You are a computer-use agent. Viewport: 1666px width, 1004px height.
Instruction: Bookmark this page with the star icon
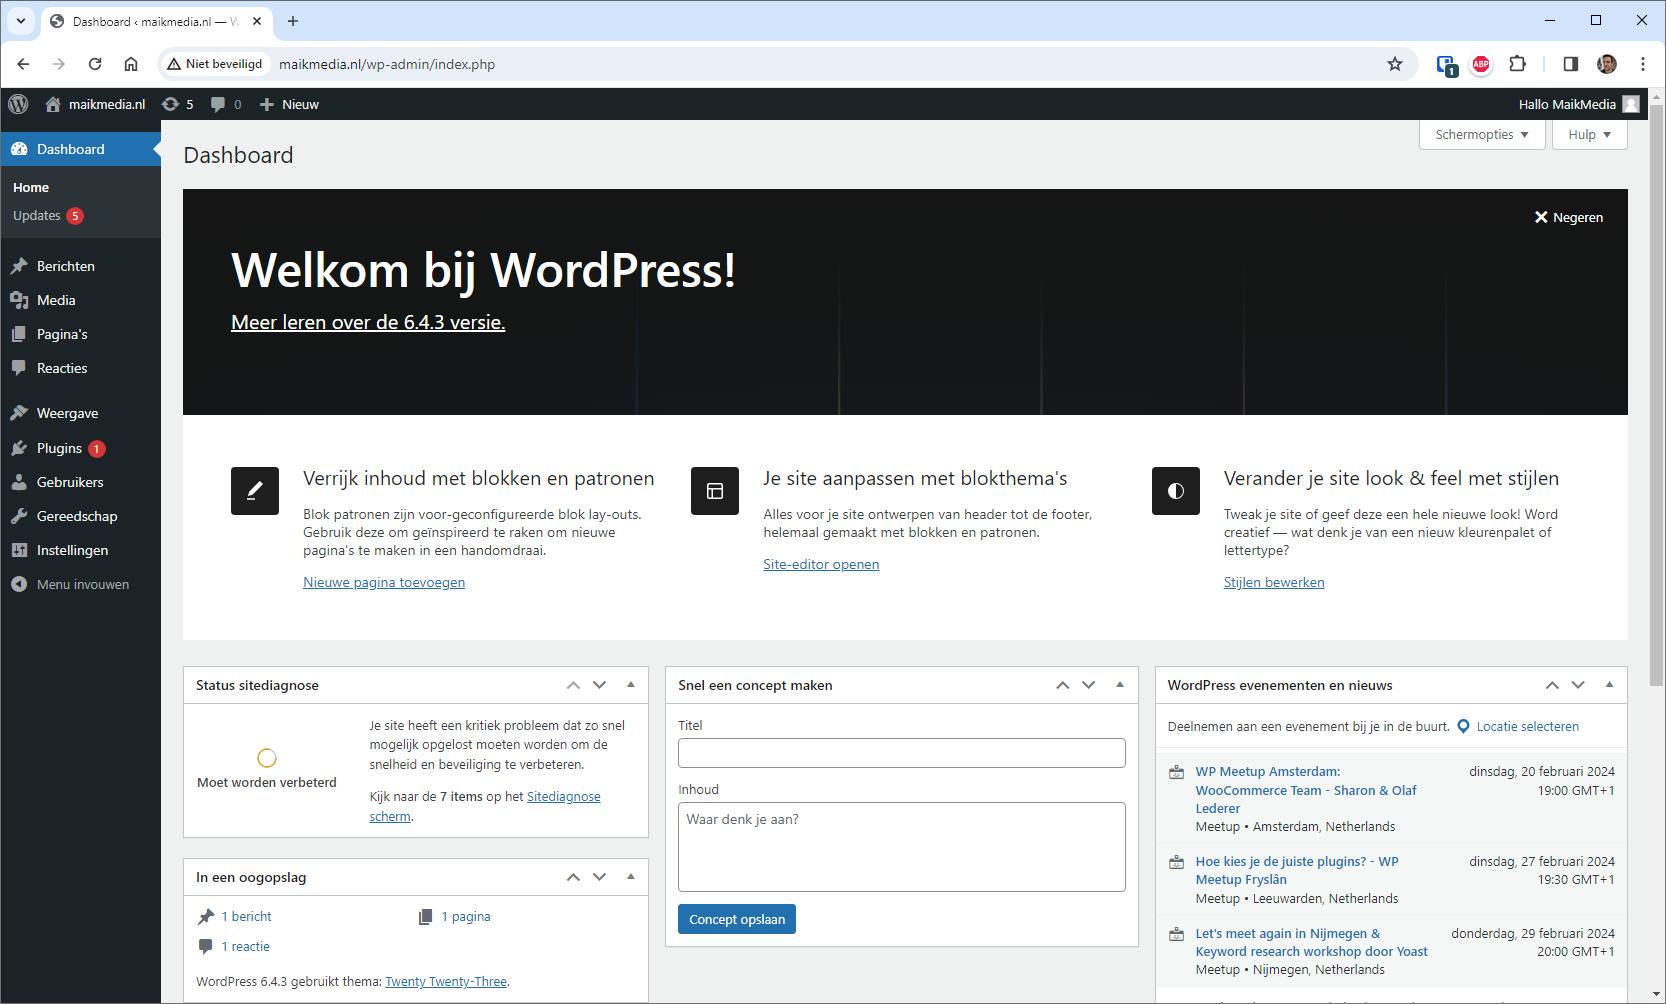1395,64
